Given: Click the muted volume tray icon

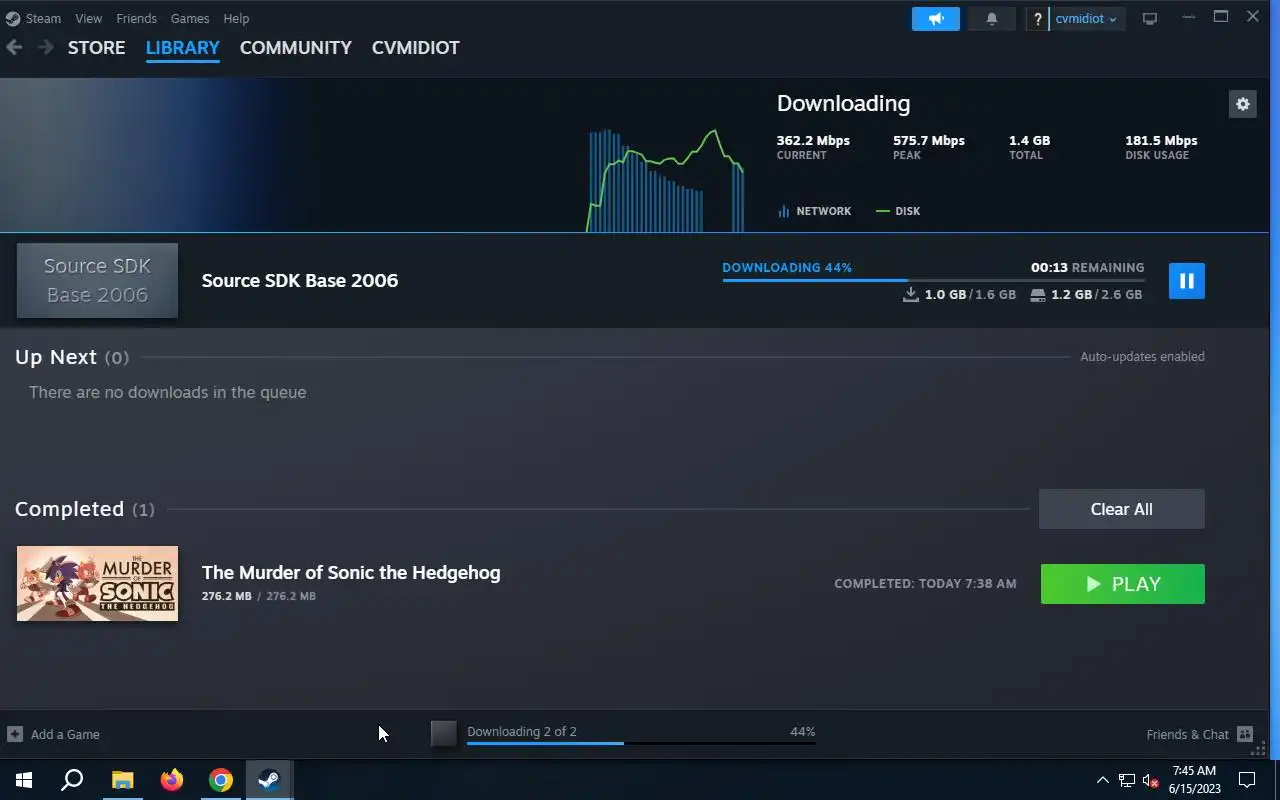Looking at the screenshot, I should 1150,780.
